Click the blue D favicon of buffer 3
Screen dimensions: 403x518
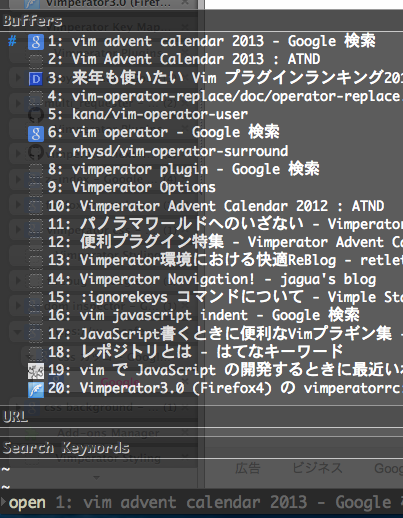(36, 79)
